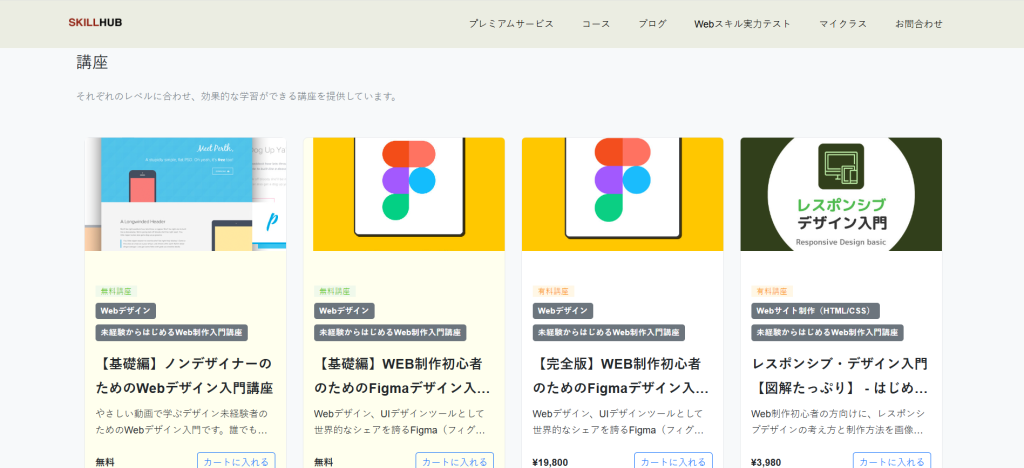Add the ¥3,980 responsive design course to cart
The width and height of the screenshot is (1024, 468).
pyautogui.click(x=891, y=461)
